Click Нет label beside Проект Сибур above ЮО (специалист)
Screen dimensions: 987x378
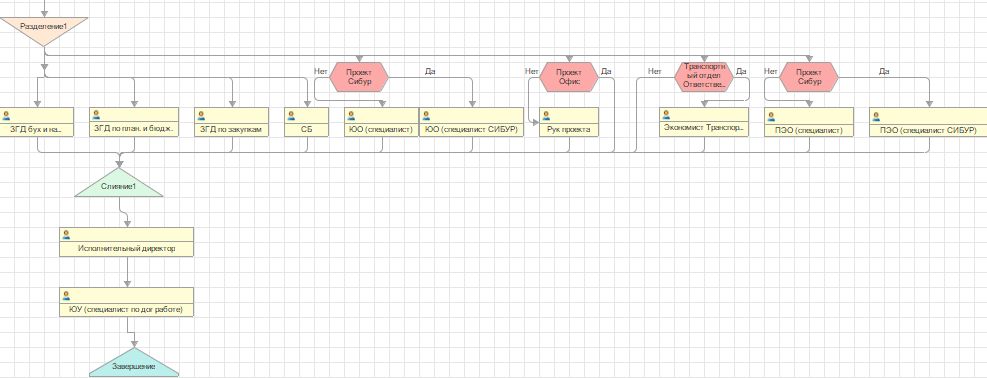[320, 71]
